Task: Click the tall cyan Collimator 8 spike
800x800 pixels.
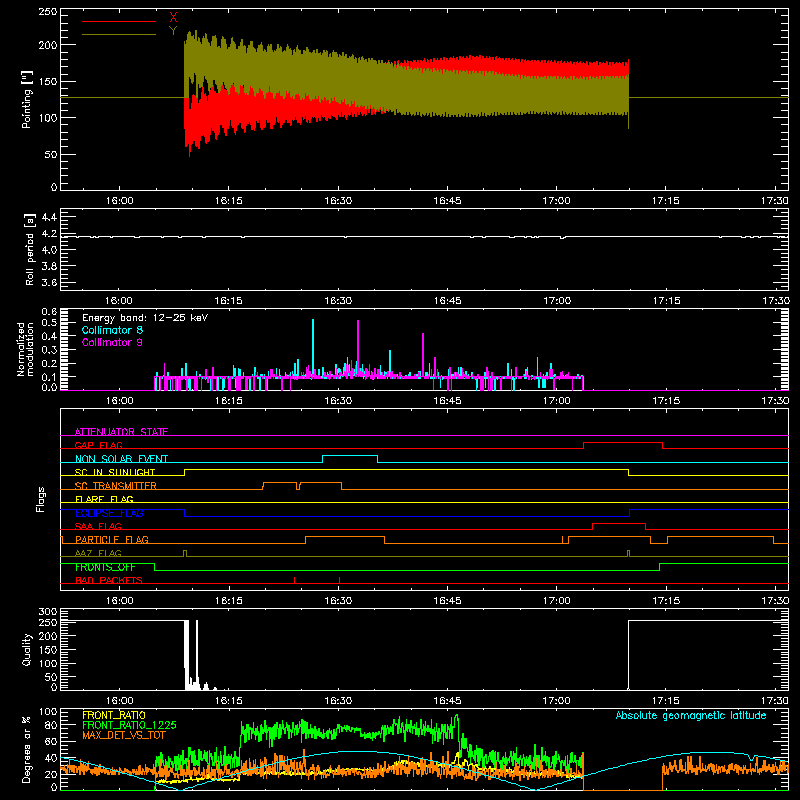Action: (313, 347)
